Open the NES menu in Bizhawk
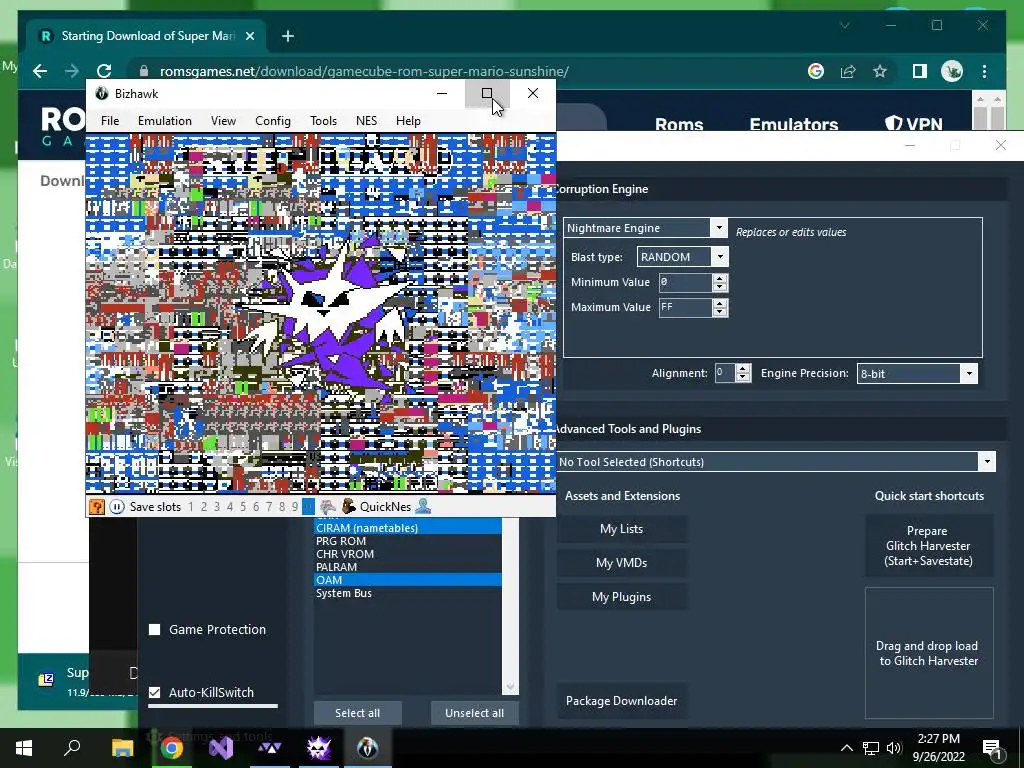 click(366, 121)
